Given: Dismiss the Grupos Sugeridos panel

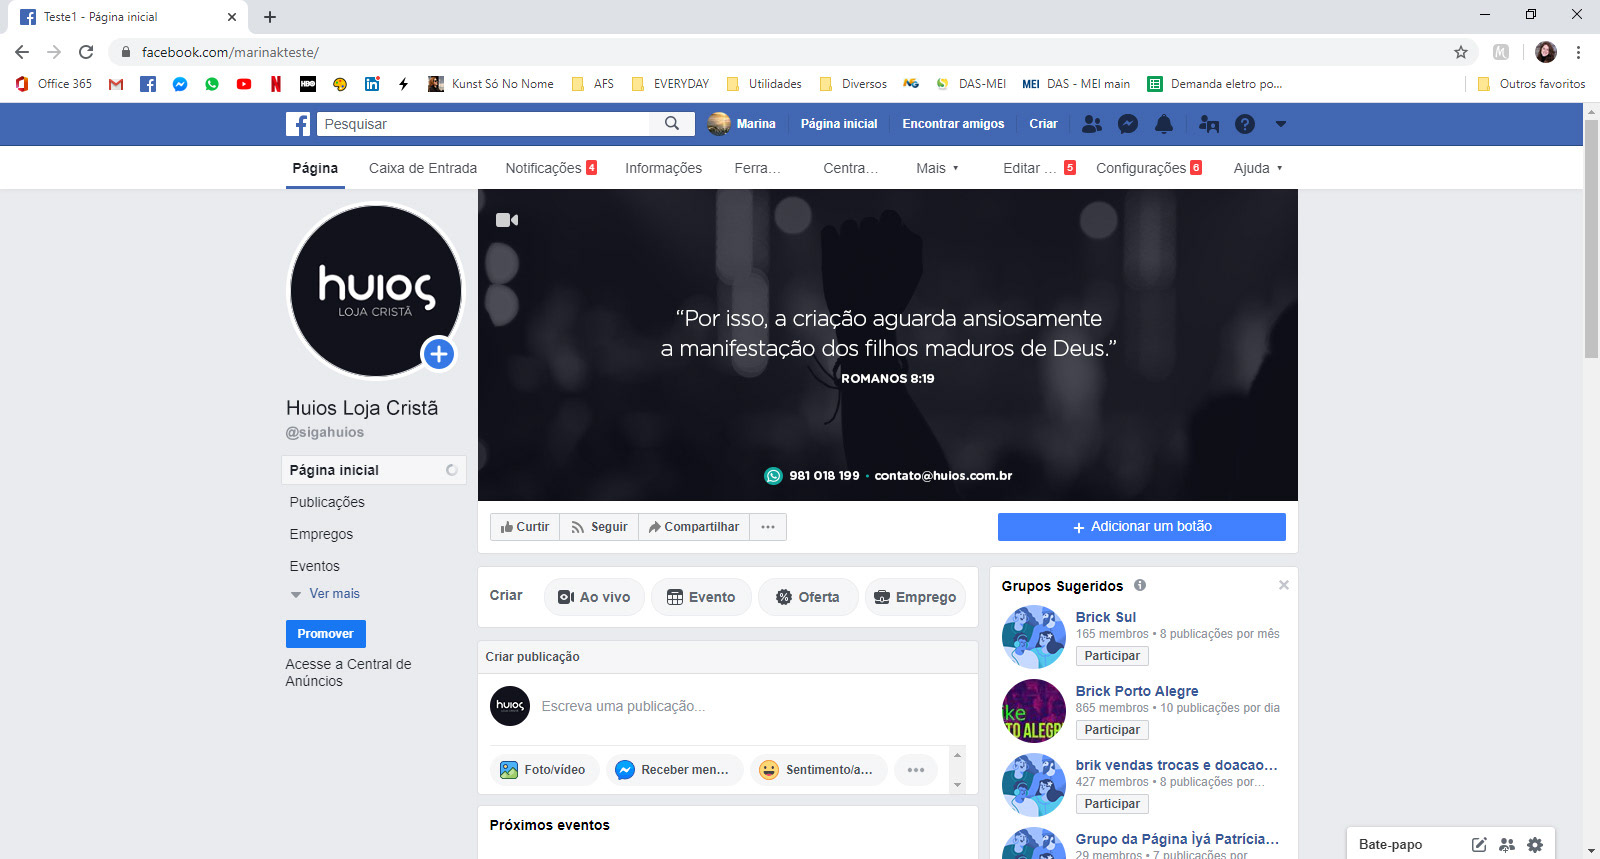Looking at the screenshot, I should coord(1284,585).
